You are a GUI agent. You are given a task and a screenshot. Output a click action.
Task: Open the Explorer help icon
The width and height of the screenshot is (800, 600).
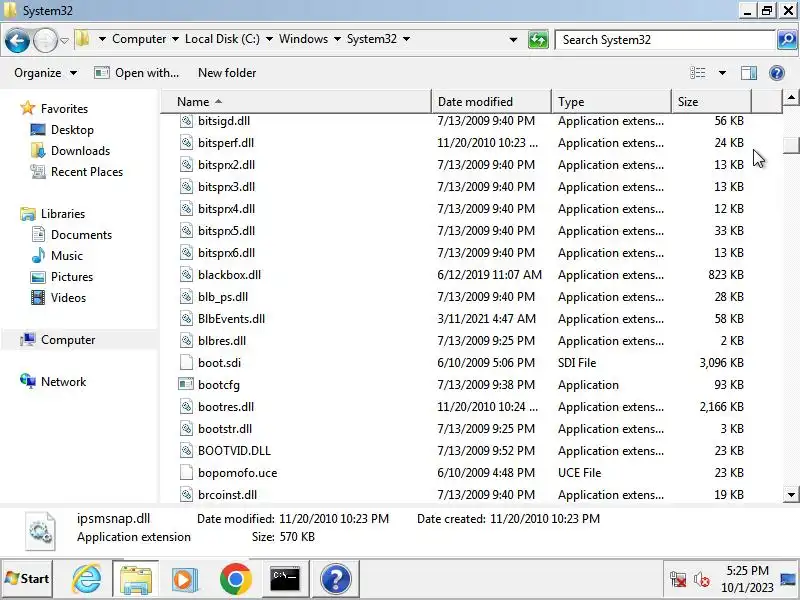[x=777, y=73]
